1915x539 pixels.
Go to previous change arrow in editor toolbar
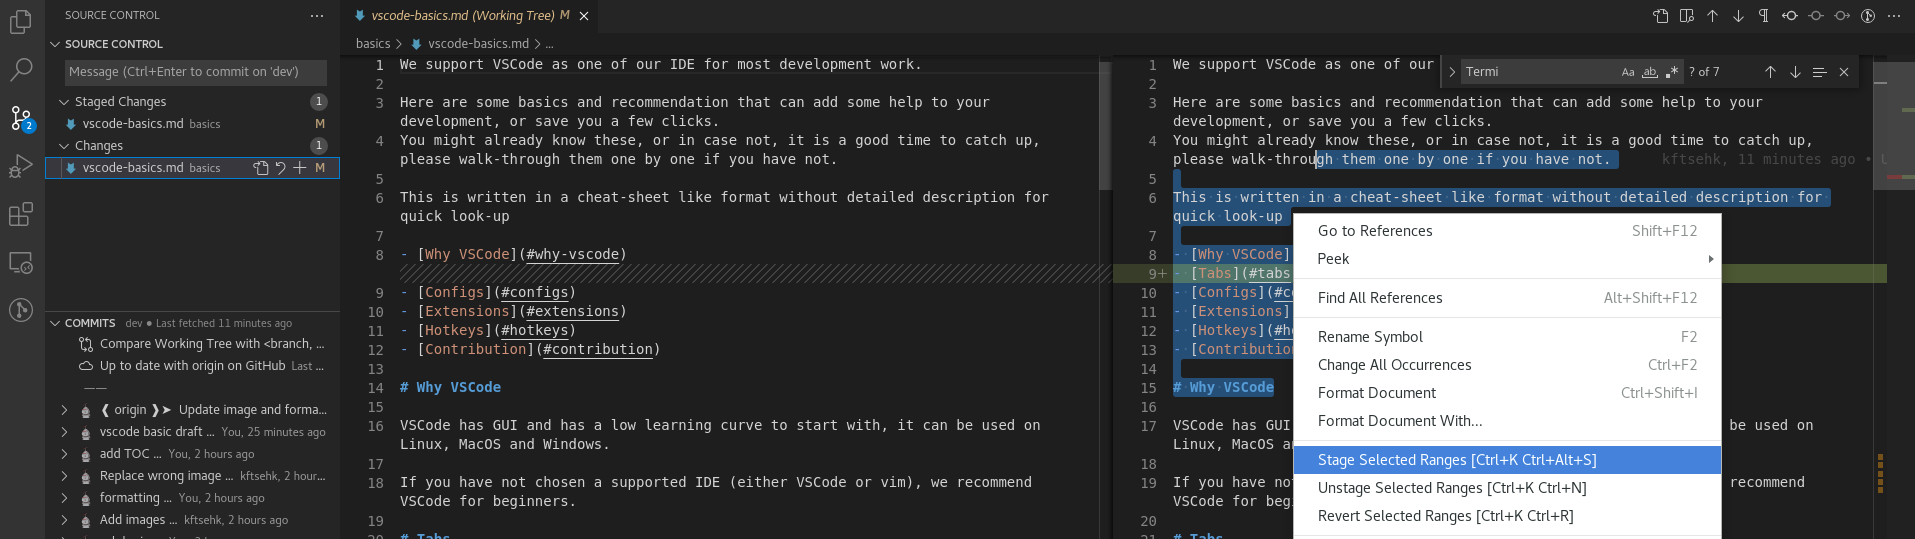point(1712,16)
